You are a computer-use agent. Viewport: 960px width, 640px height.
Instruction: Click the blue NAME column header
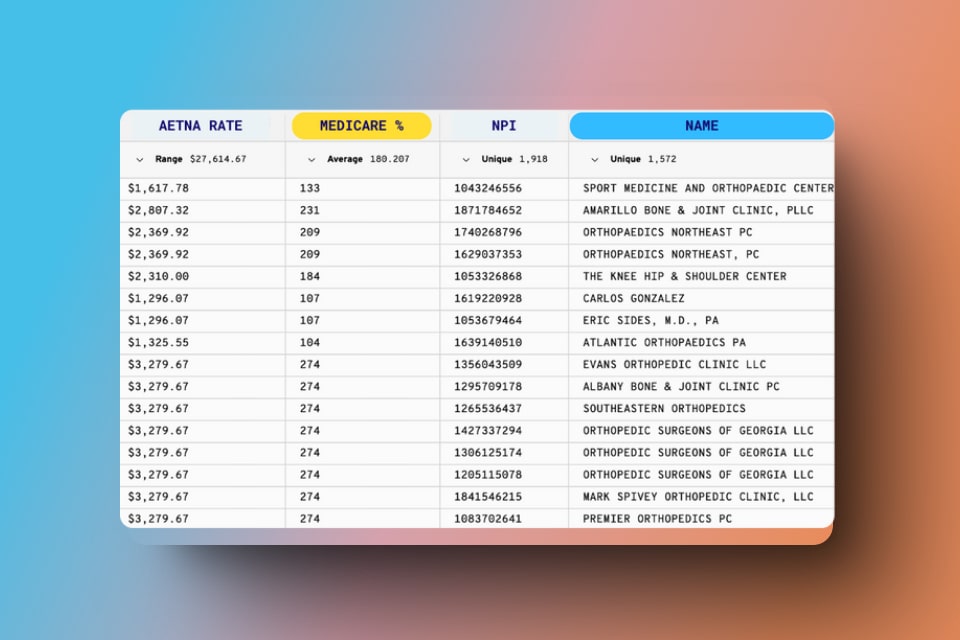tap(702, 126)
